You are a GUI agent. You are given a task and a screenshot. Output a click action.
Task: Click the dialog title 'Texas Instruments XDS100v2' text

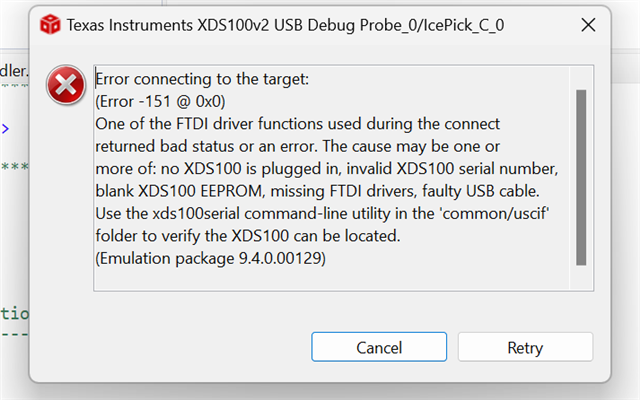168,25
